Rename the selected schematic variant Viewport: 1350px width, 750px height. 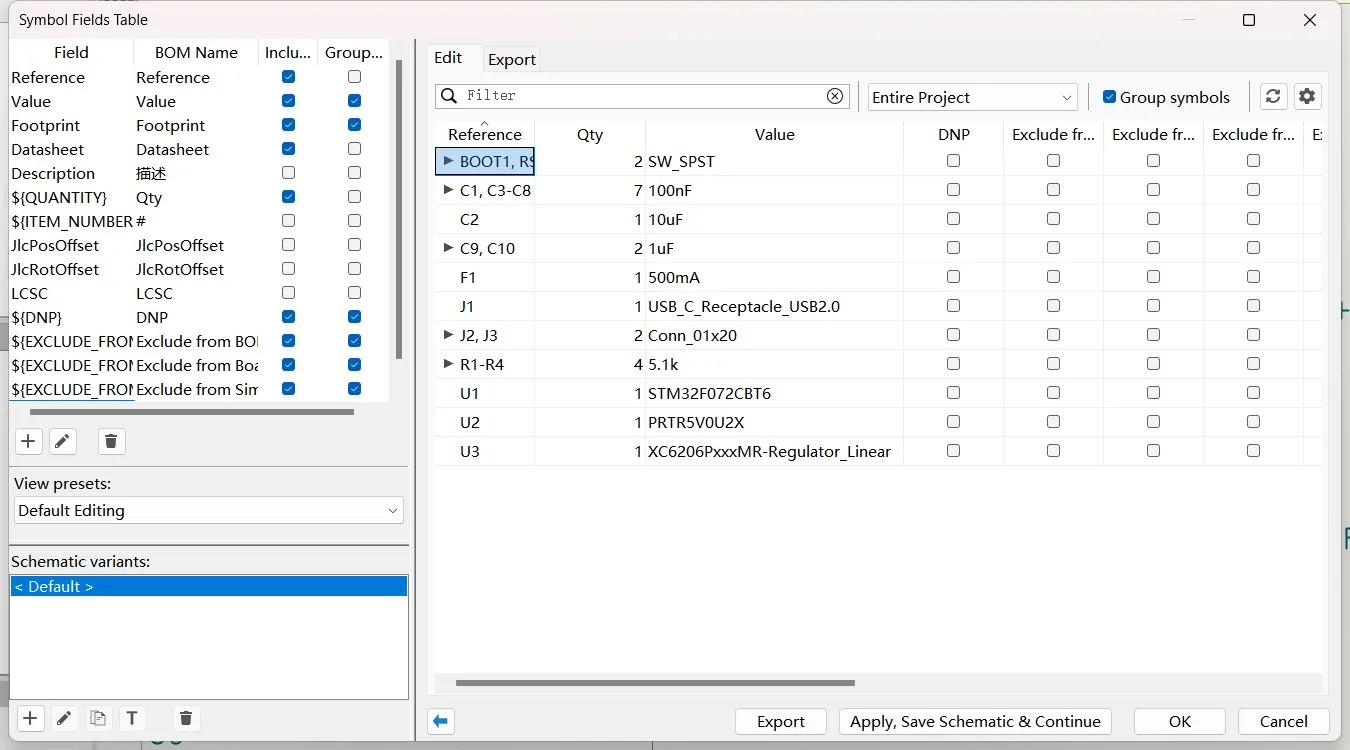(x=64, y=718)
